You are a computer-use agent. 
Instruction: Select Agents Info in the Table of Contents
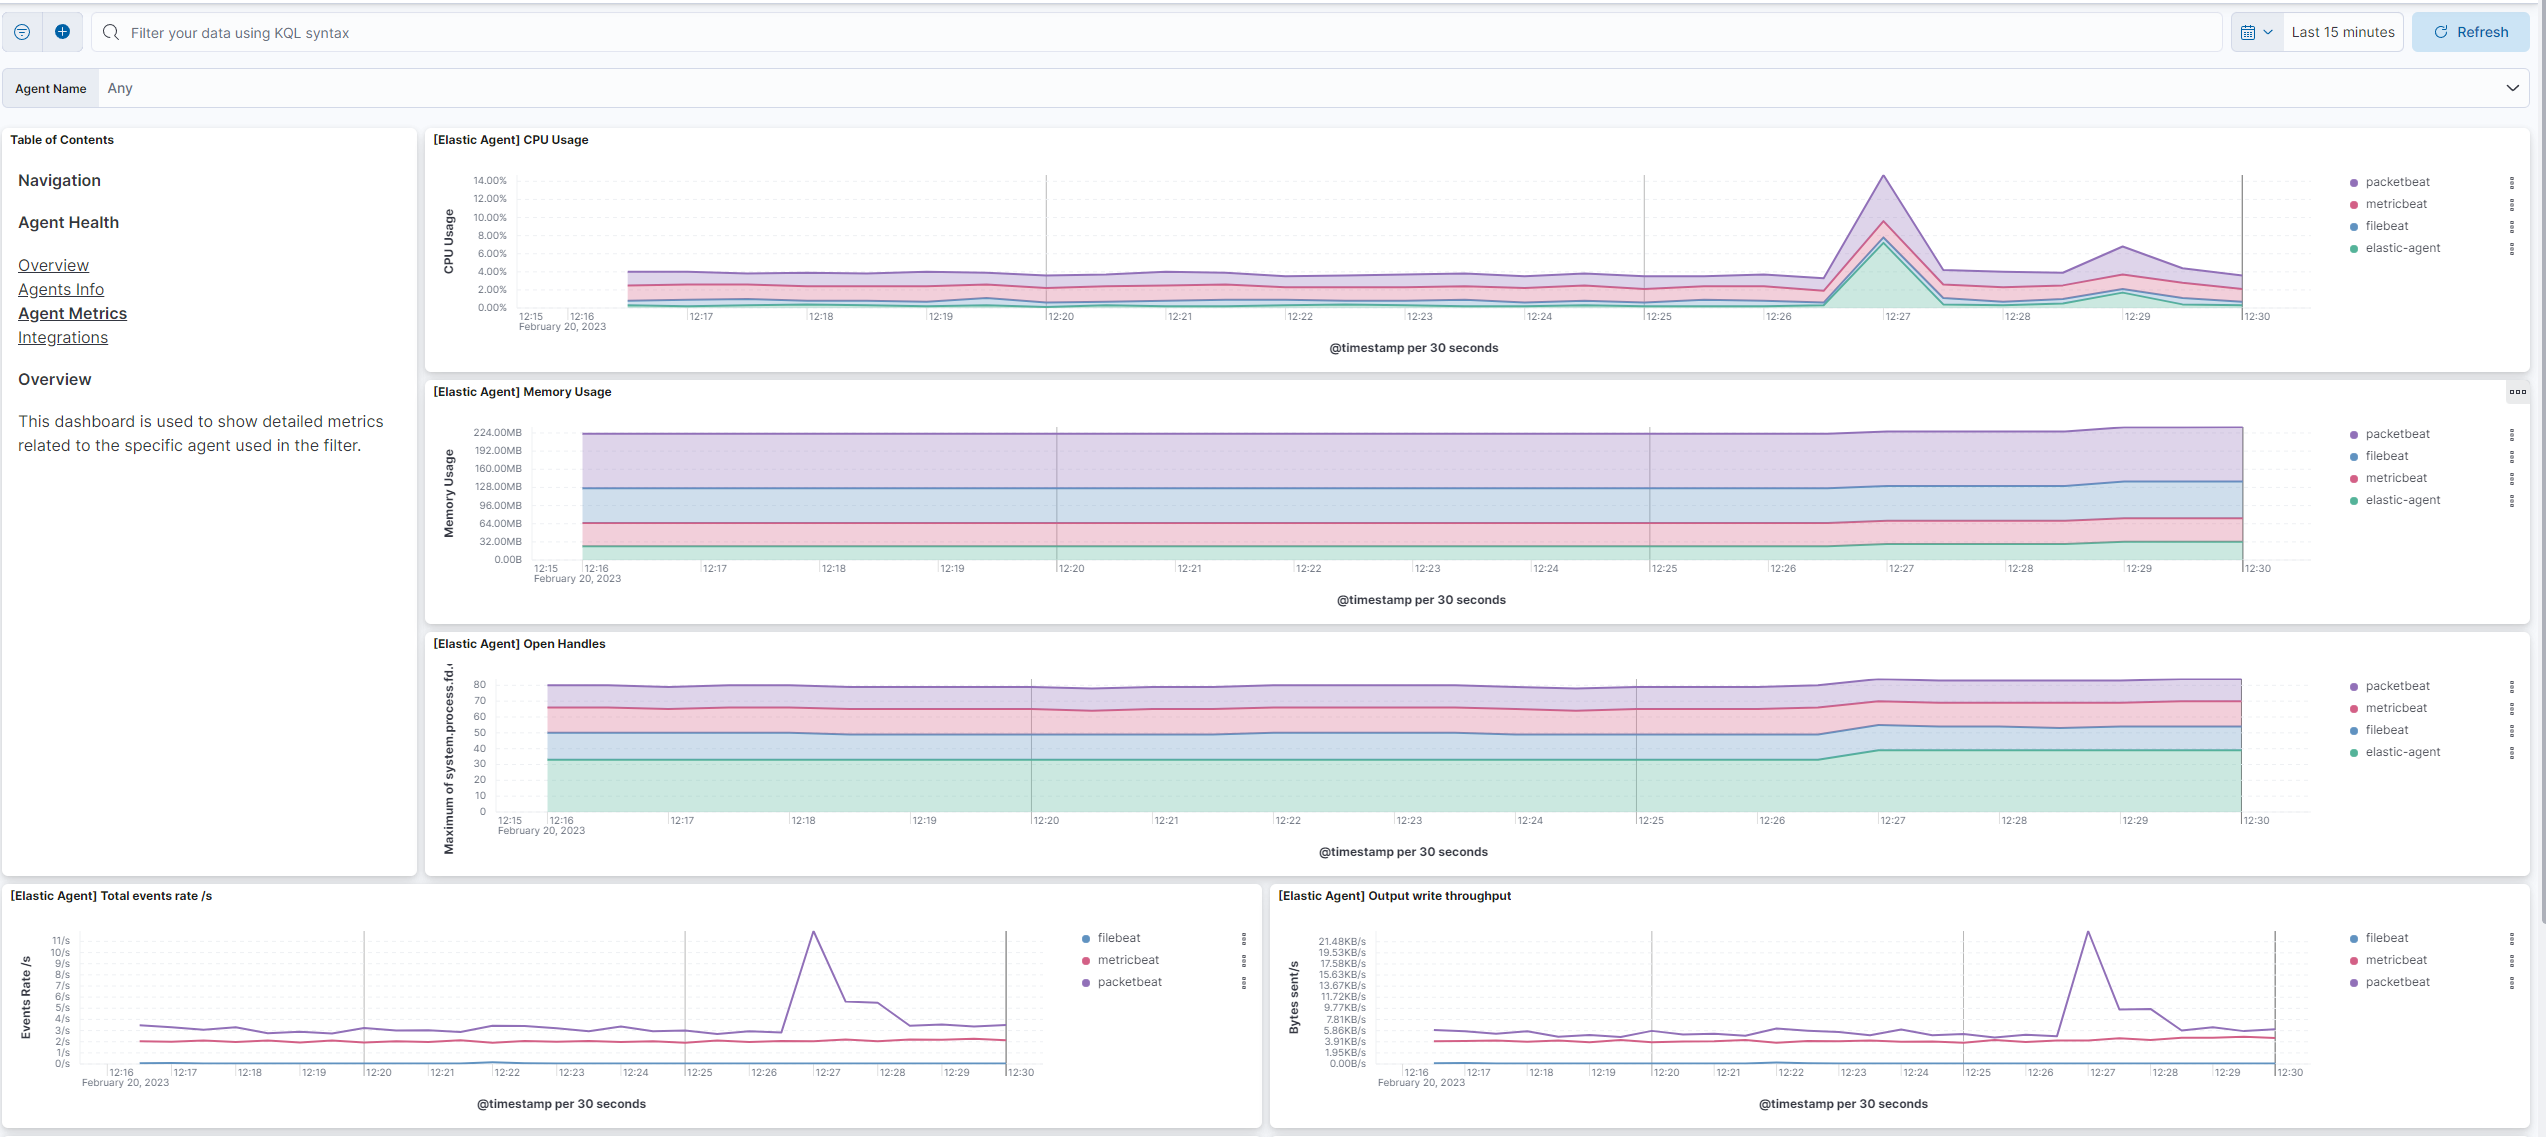coord(61,289)
